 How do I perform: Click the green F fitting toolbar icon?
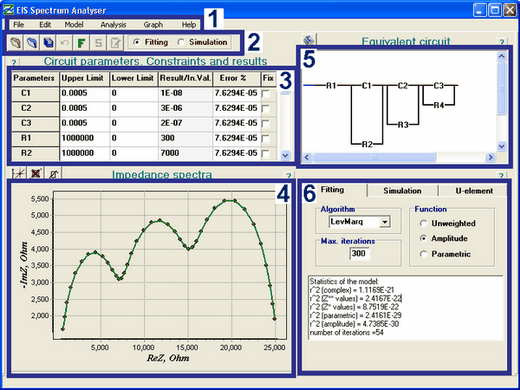tap(81, 43)
